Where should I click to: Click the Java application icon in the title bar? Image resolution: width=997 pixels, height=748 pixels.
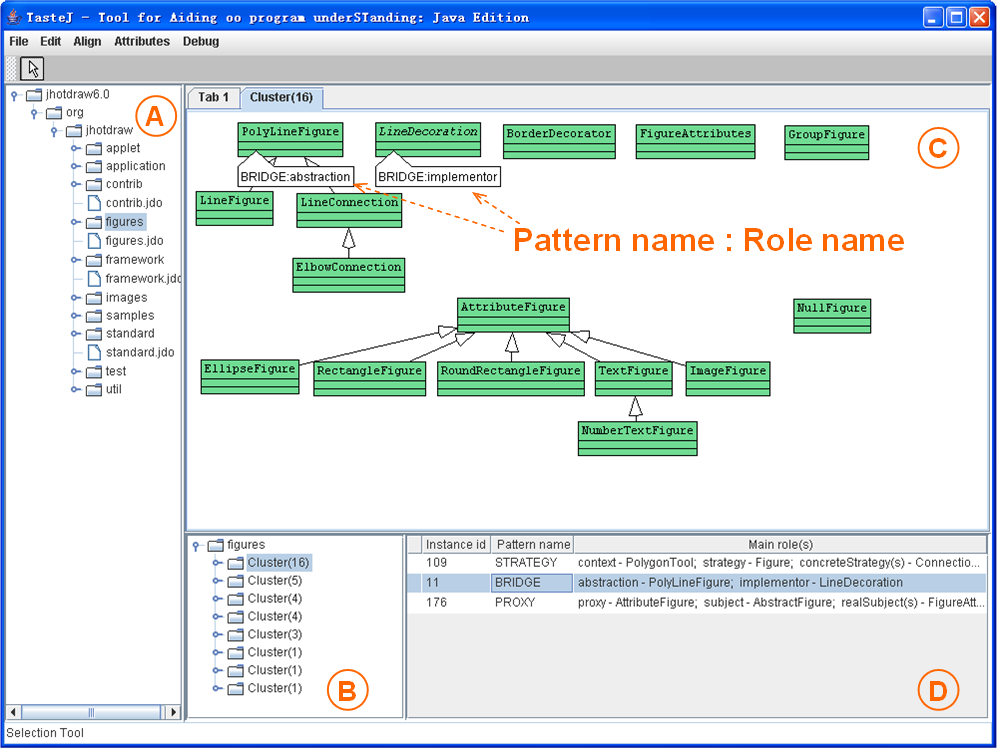click(x=13, y=17)
